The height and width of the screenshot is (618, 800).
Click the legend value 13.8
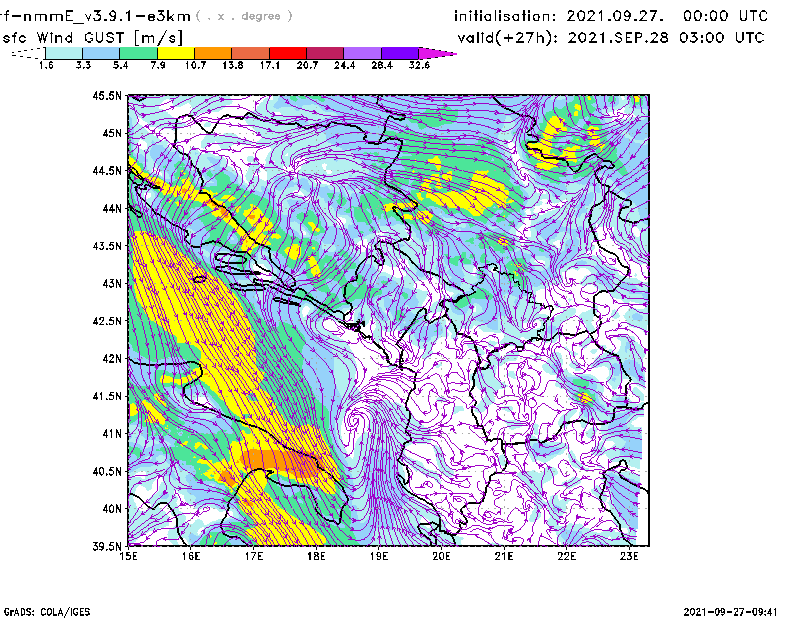(x=233, y=65)
